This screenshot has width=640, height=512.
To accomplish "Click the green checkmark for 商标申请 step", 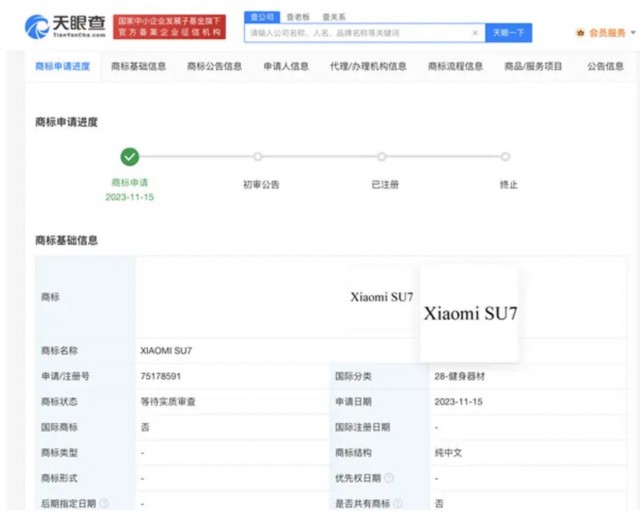I will pyautogui.click(x=130, y=157).
